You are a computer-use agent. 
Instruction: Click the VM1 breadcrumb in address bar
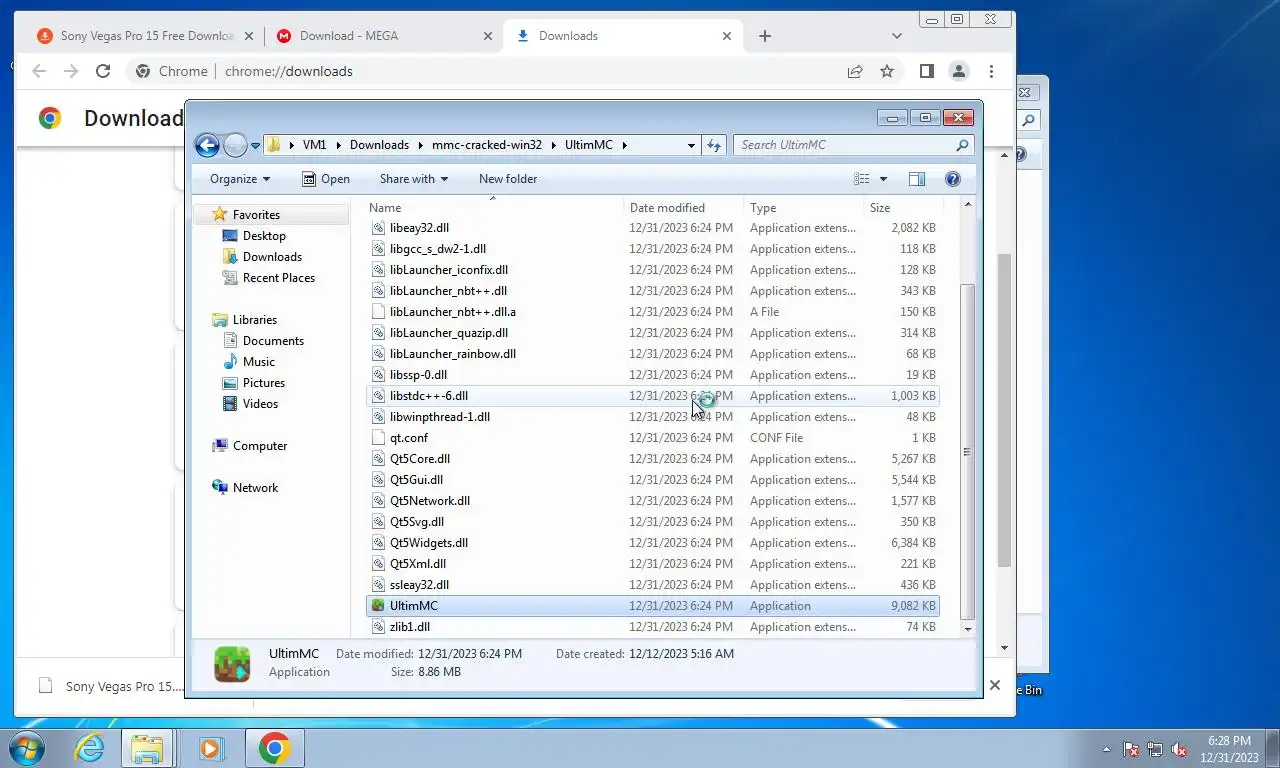tap(314, 145)
